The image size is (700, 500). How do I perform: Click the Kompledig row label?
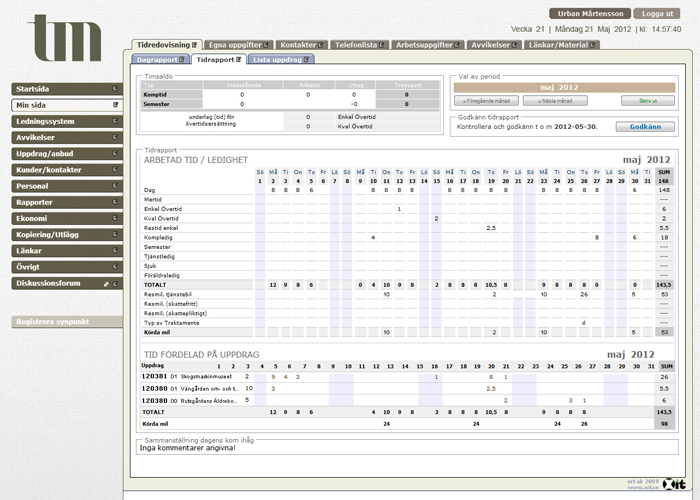coord(158,238)
